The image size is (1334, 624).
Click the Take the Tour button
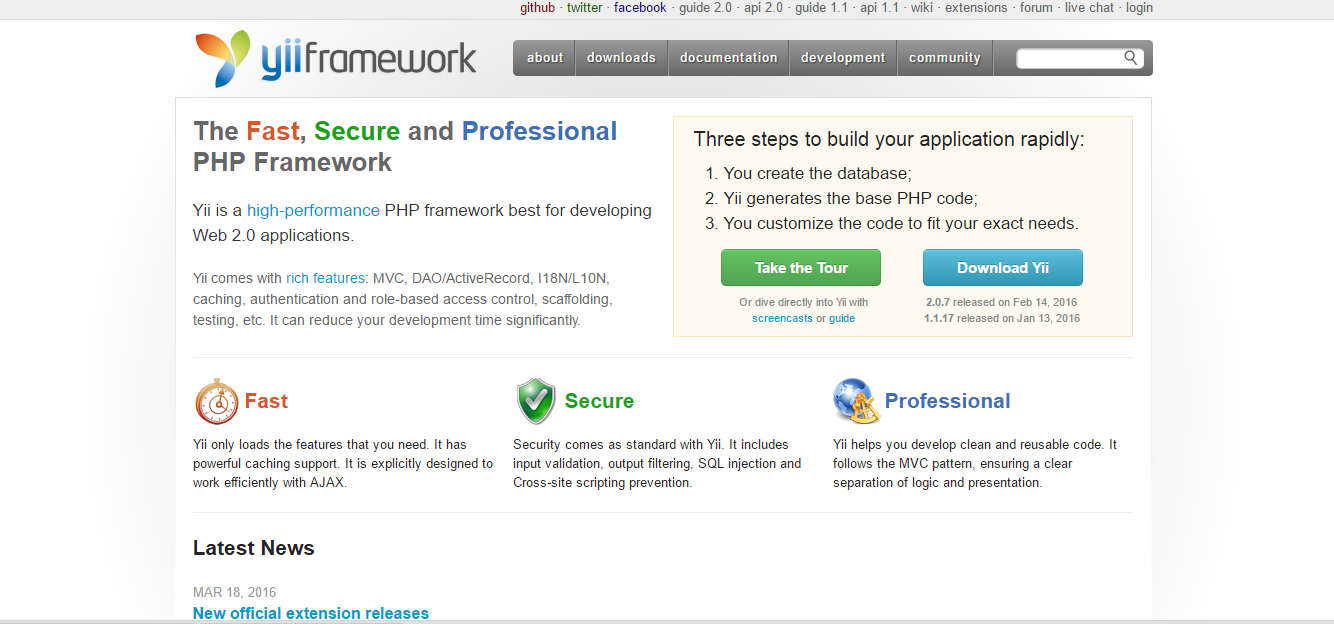click(x=801, y=268)
